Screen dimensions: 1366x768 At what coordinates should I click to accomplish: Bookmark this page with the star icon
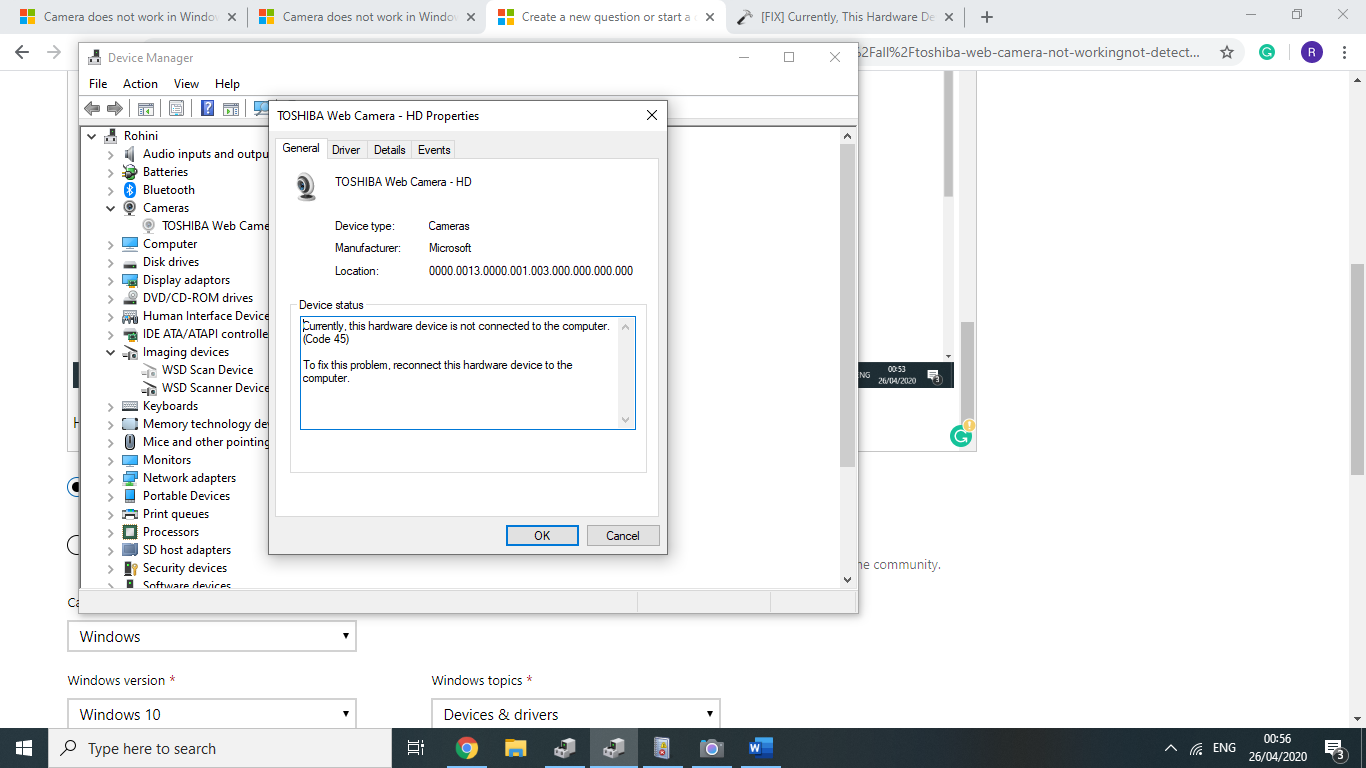coord(1227,52)
